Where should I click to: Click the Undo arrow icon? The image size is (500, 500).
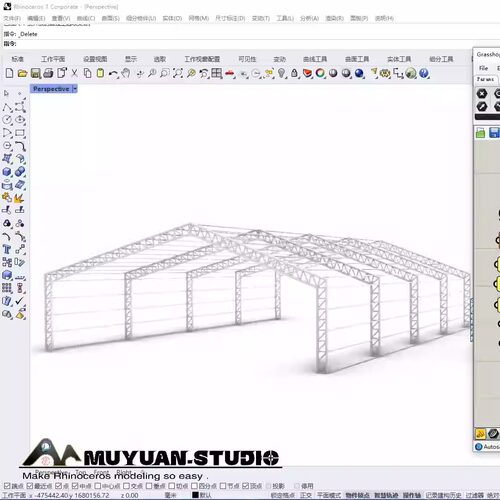point(113,74)
